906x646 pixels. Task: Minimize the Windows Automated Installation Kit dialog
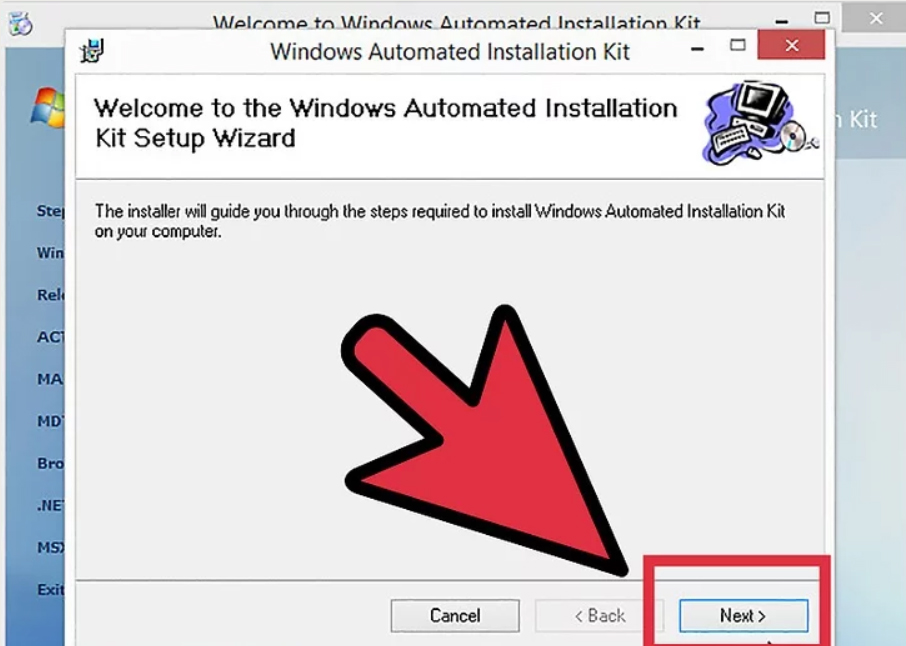pos(697,49)
